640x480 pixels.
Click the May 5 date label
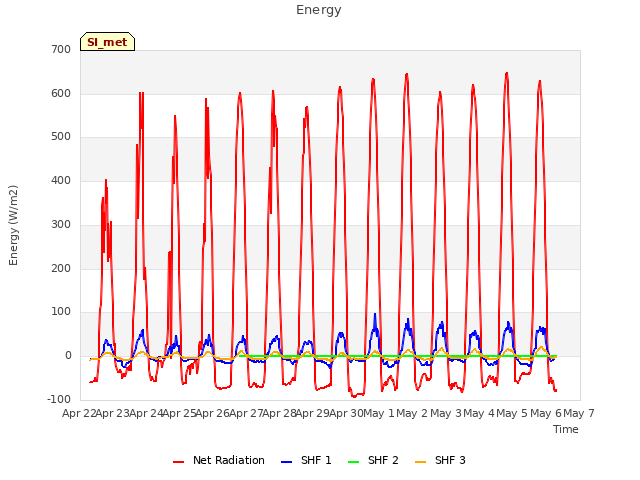coord(512,413)
